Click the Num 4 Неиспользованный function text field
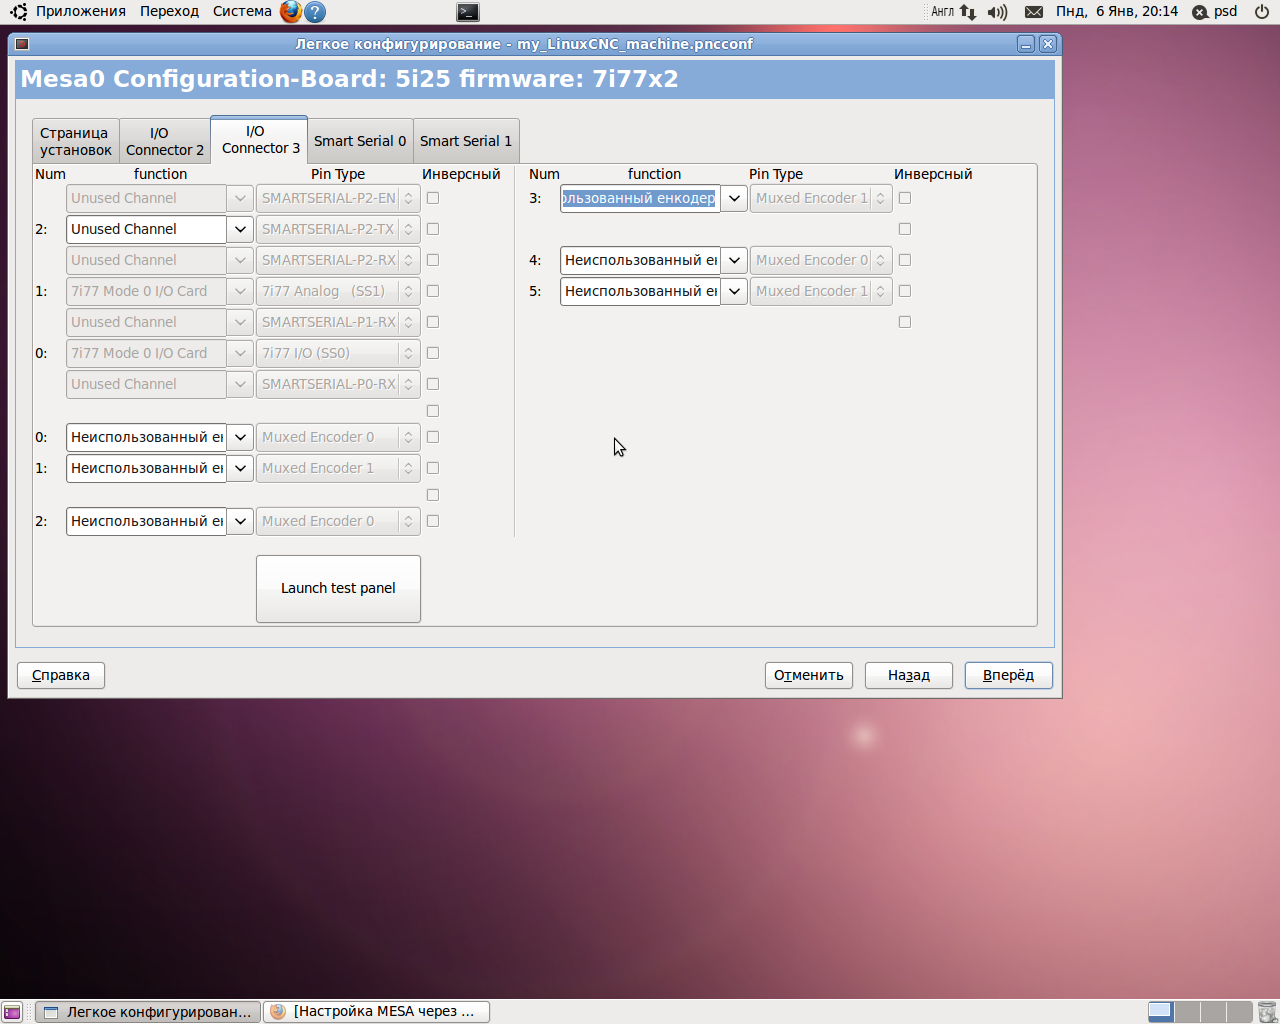This screenshot has width=1280, height=1024. 640,260
